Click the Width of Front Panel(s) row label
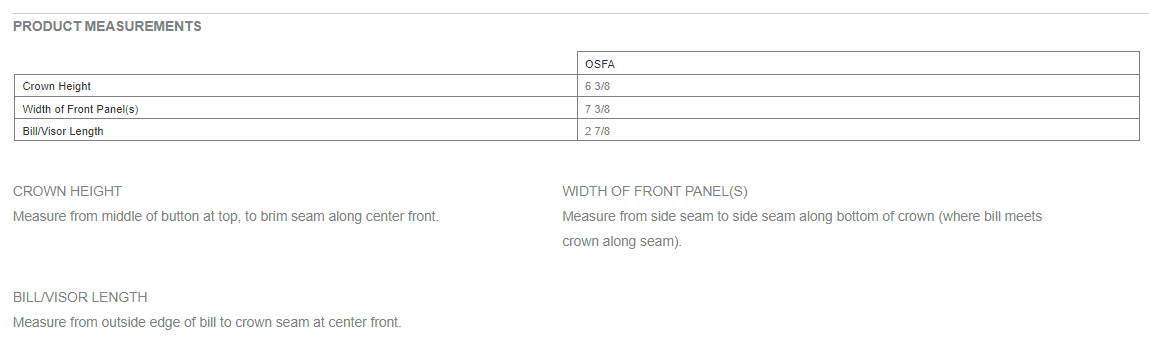This screenshot has width=1149, height=363. [81, 109]
